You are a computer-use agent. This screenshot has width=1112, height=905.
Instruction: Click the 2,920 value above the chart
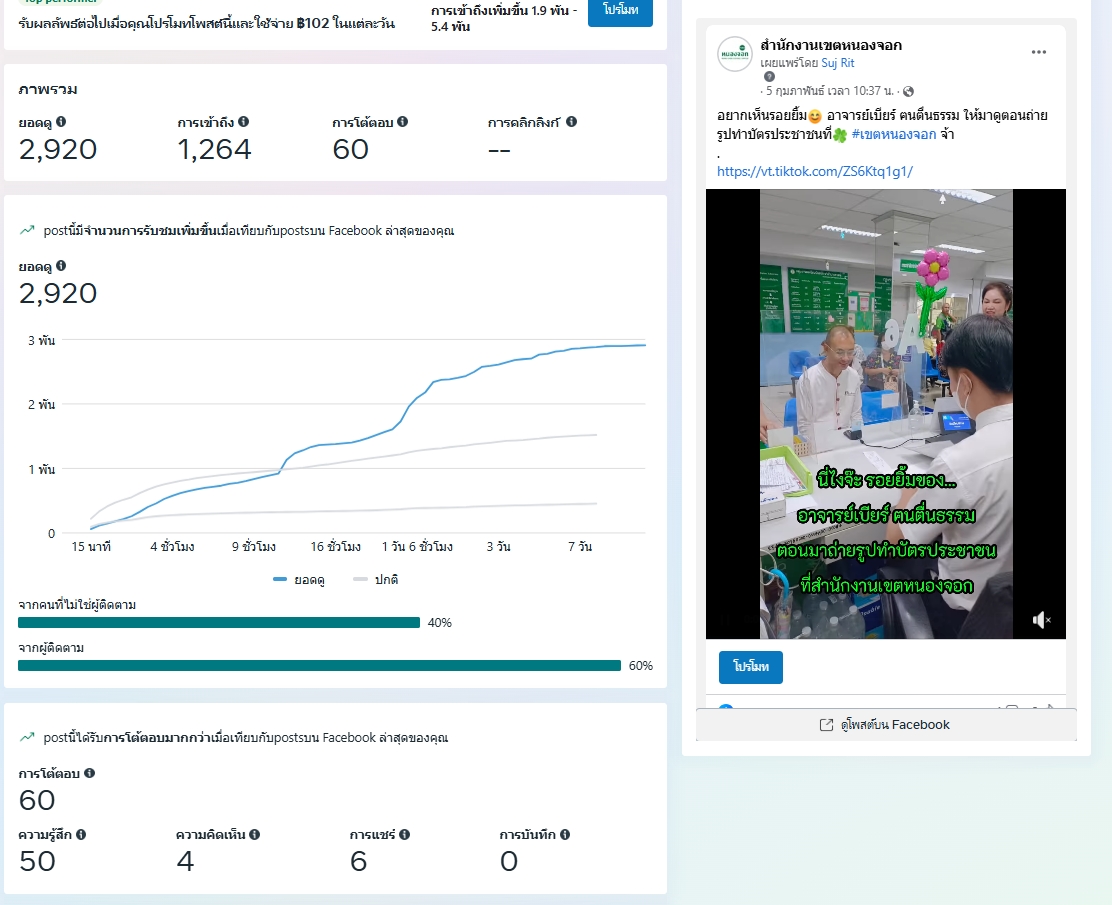[x=58, y=294]
